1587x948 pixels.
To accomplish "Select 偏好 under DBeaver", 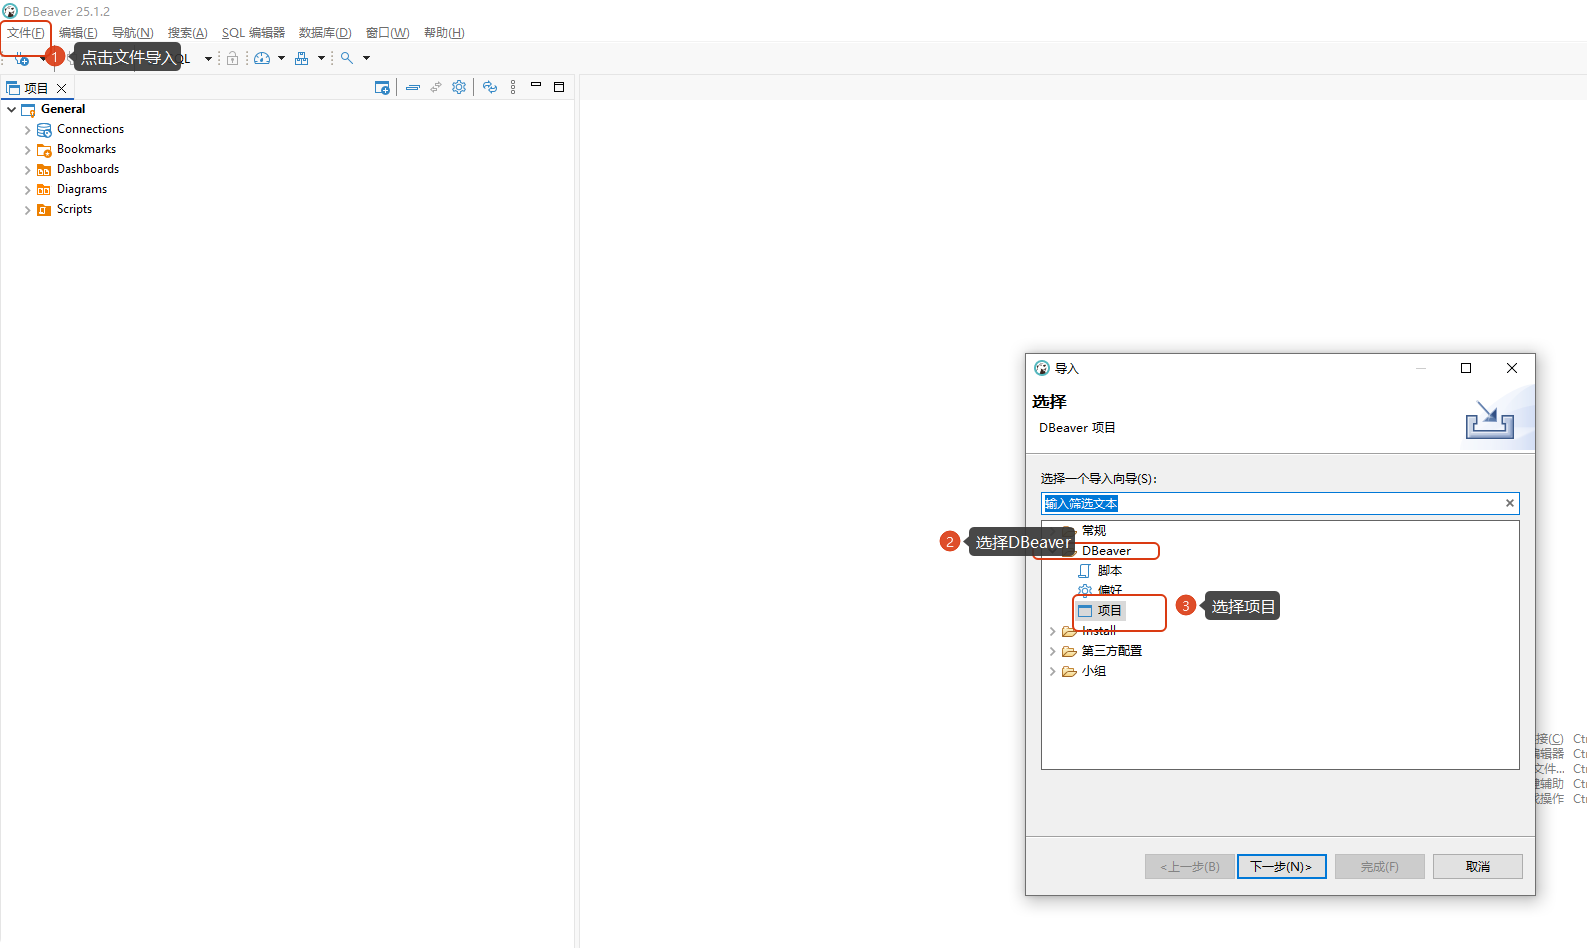I will (1110, 590).
